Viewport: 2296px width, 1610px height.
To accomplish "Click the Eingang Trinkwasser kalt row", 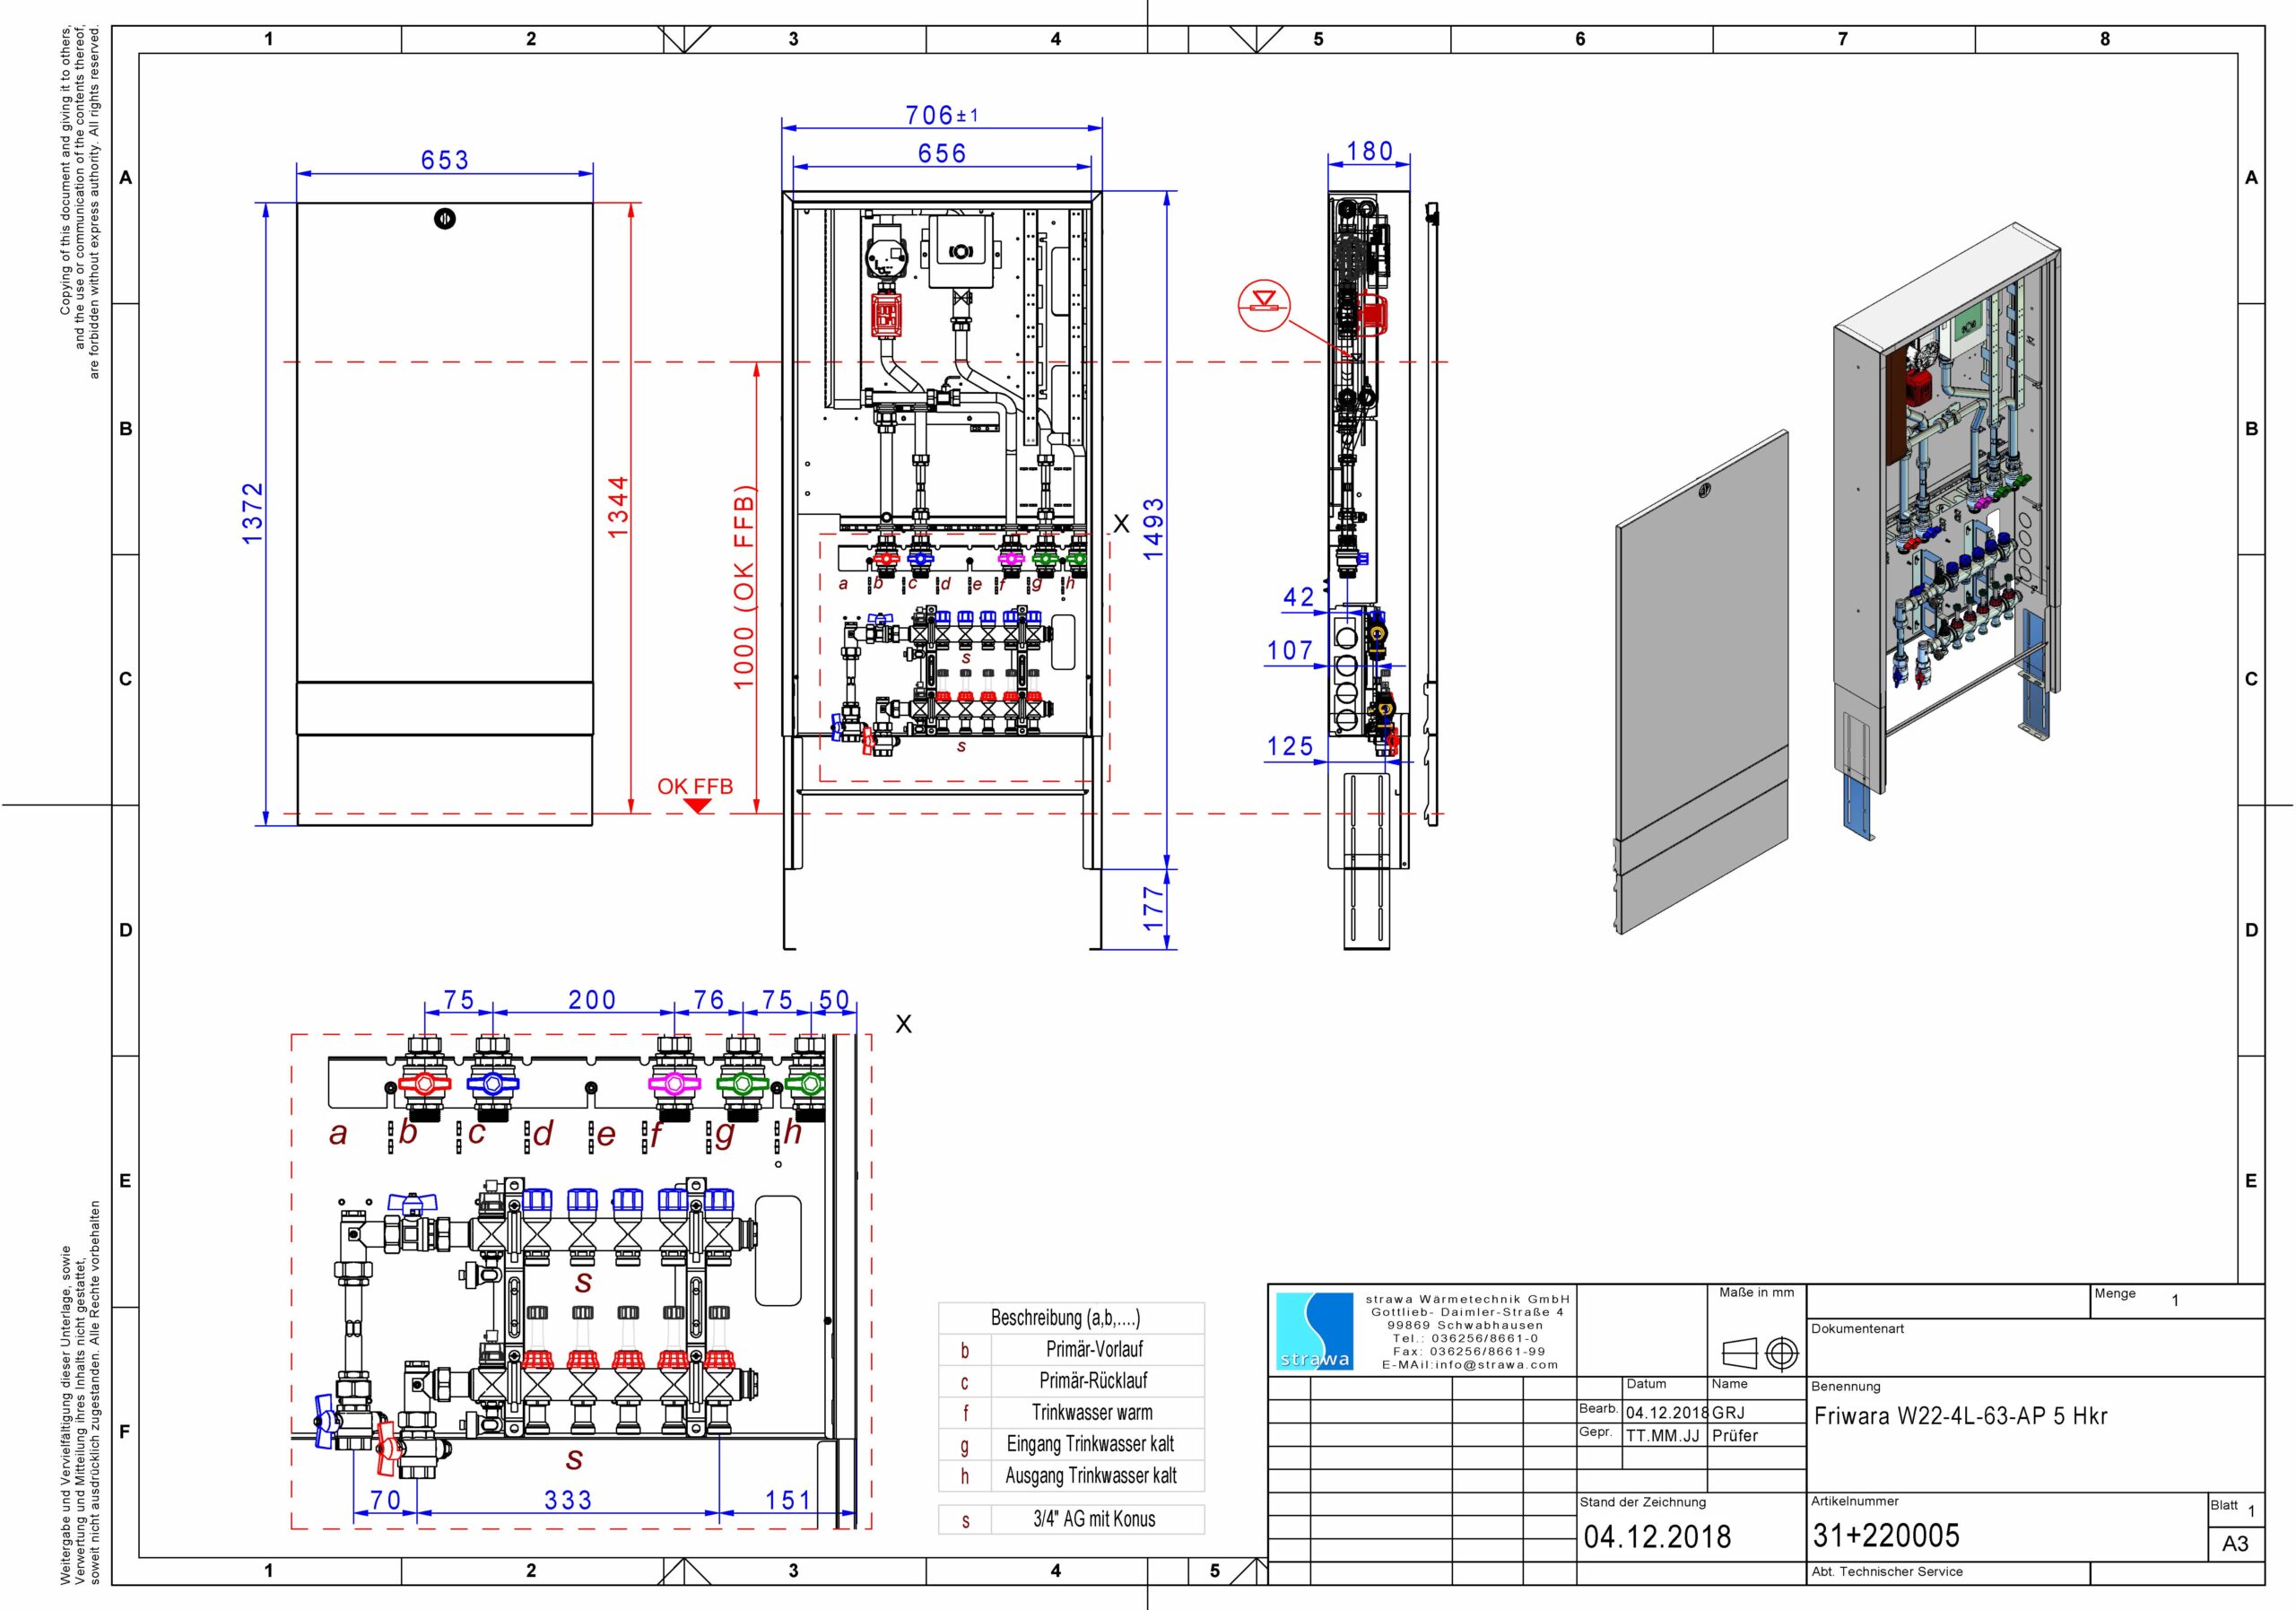I will 1071,1444.
